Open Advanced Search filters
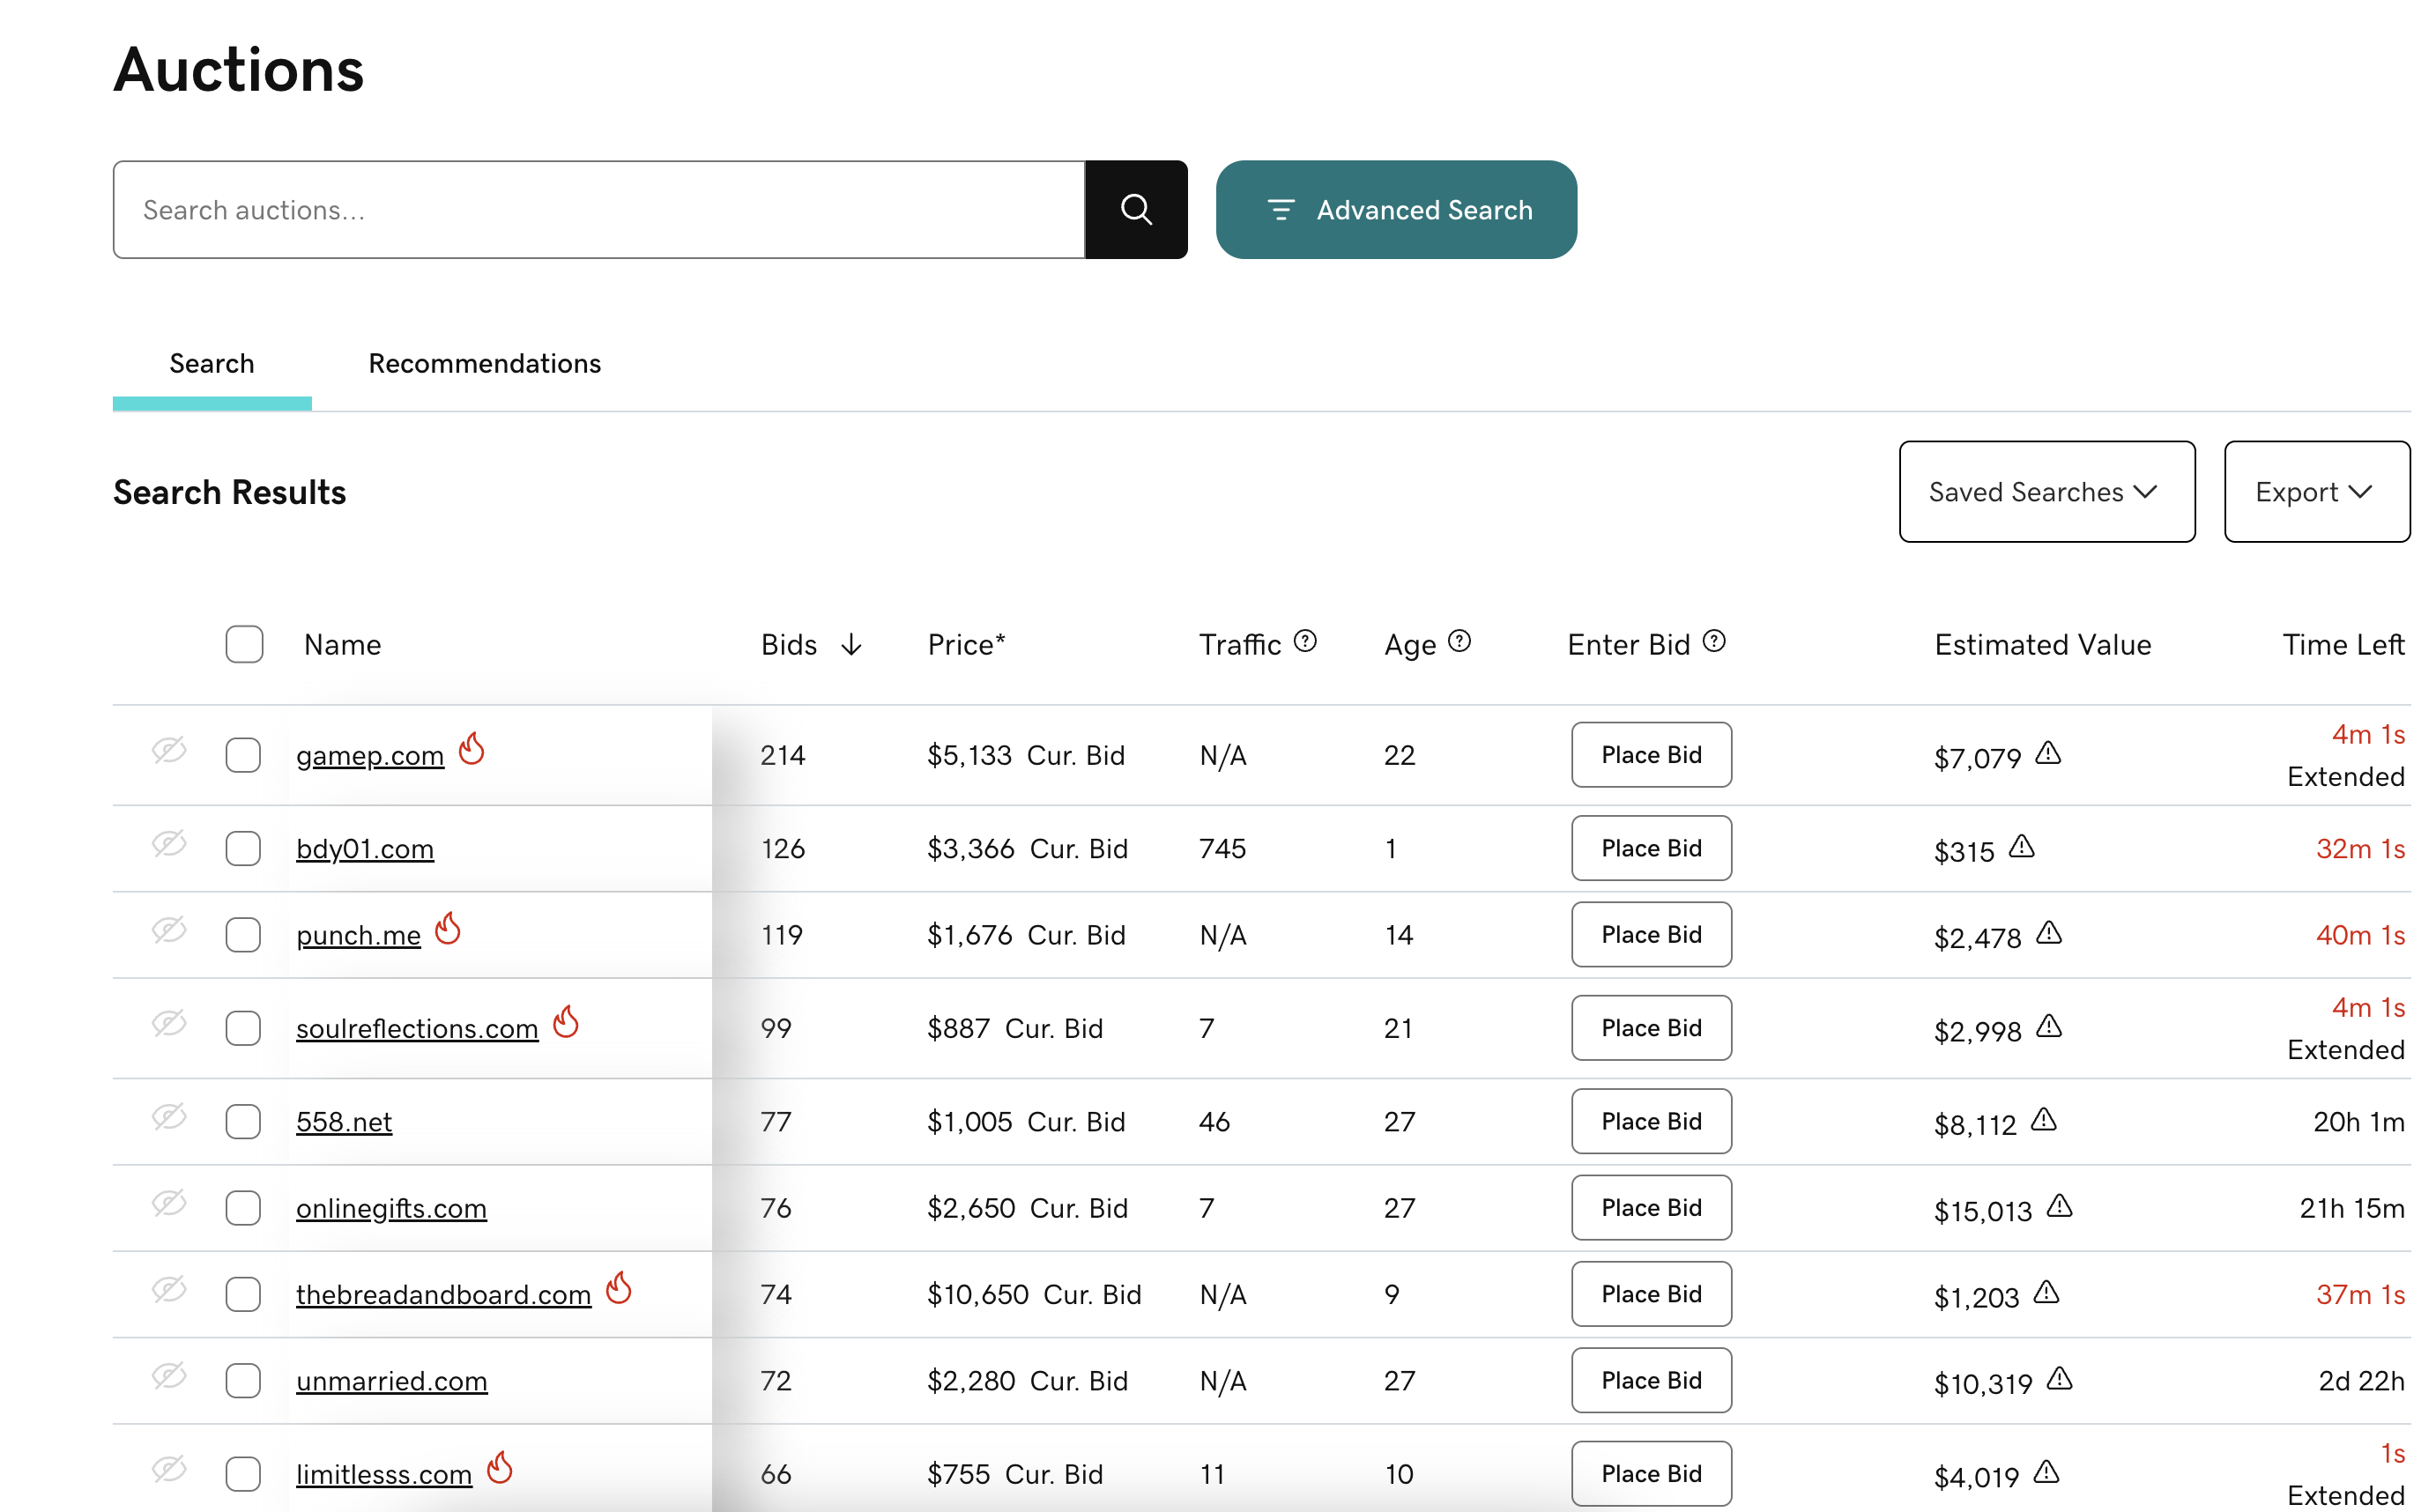 (1396, 210)
